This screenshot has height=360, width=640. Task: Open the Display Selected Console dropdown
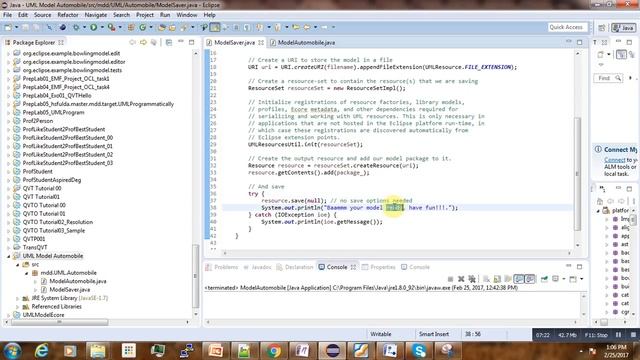(x=564, y=279)
